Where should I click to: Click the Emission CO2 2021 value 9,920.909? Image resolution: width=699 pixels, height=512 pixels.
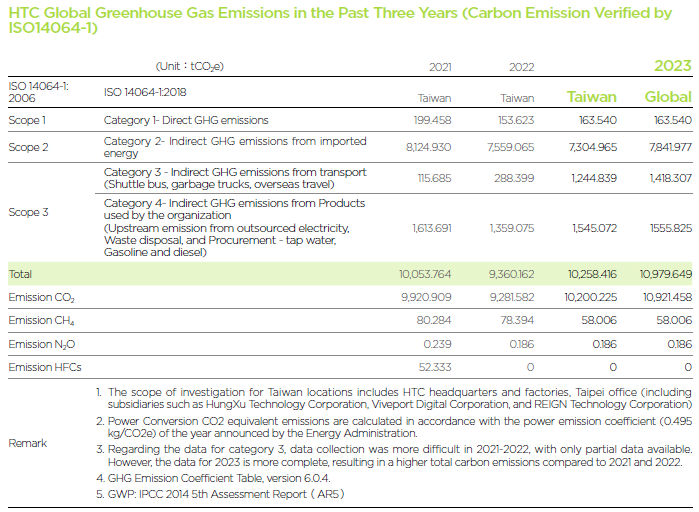(x=426, y=297)
